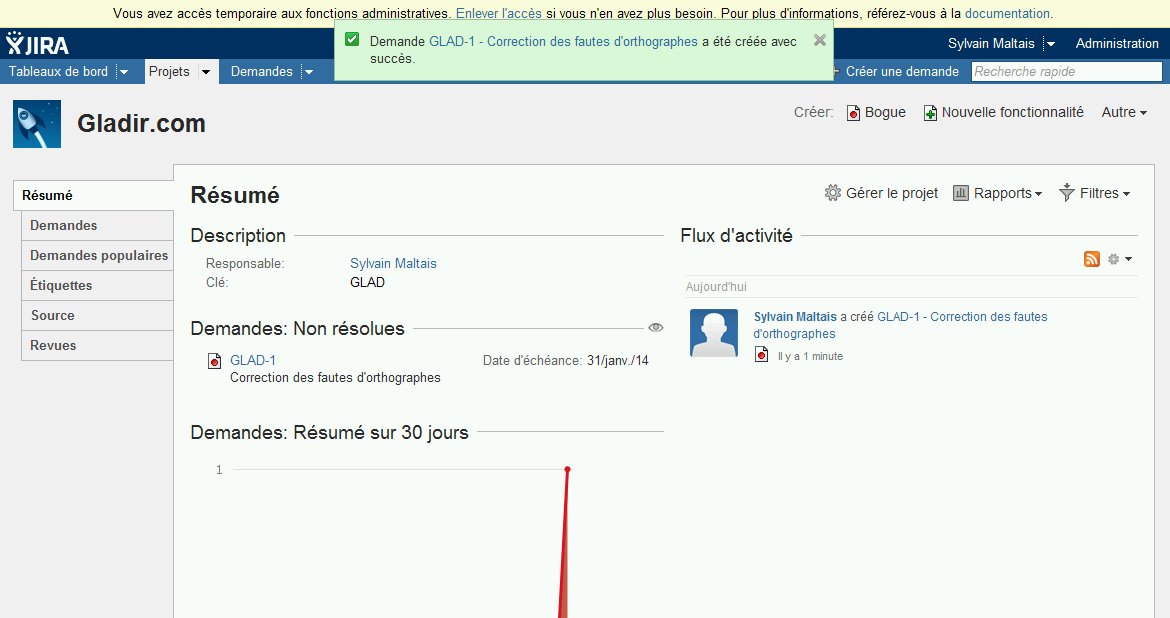This screenshot has height=618, width=1170.
Task: Open the Autre create dropdown
Action: (x=1124, y=113)
